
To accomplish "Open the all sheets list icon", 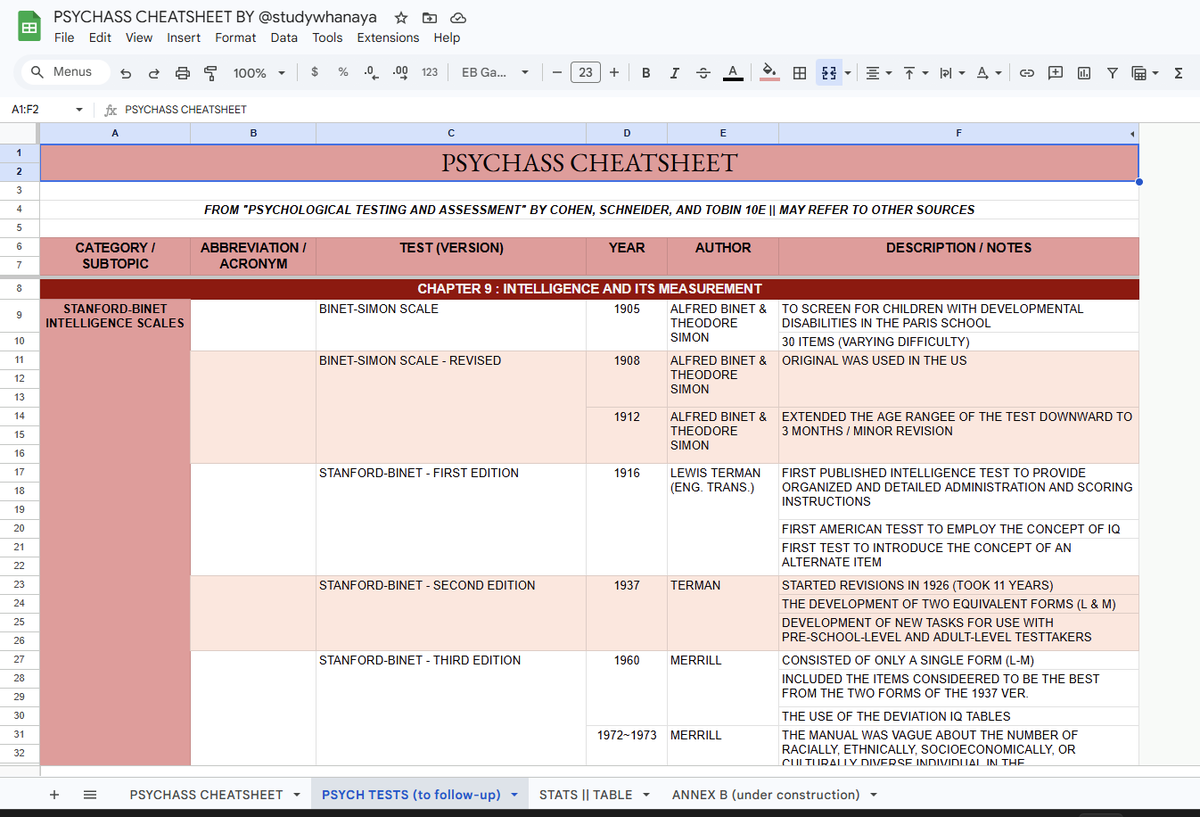I will pyautogui.click(x=89, y=794).
